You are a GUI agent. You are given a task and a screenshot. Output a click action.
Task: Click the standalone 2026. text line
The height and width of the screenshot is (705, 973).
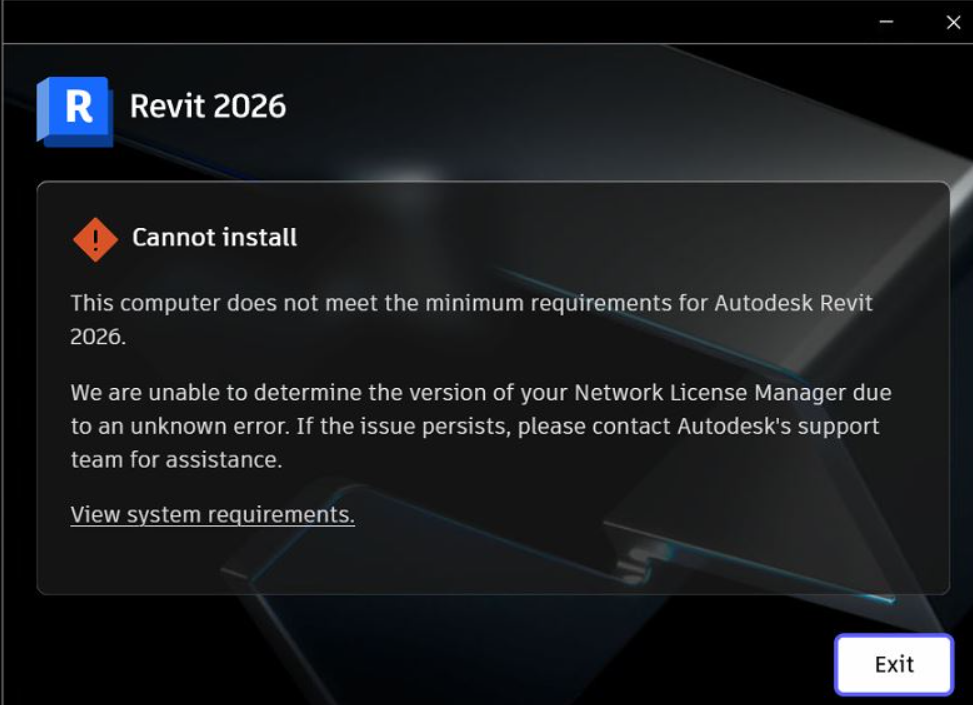tap(98, 337)
